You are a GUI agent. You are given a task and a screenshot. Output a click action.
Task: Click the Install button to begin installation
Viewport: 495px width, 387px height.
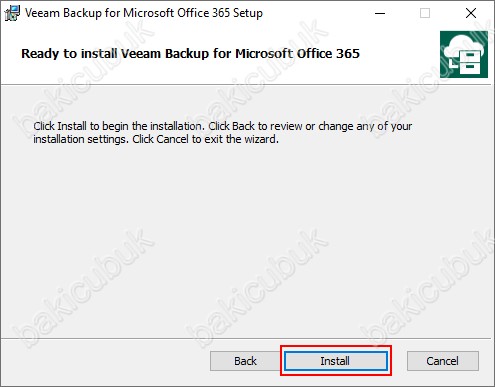pos(336,361)
